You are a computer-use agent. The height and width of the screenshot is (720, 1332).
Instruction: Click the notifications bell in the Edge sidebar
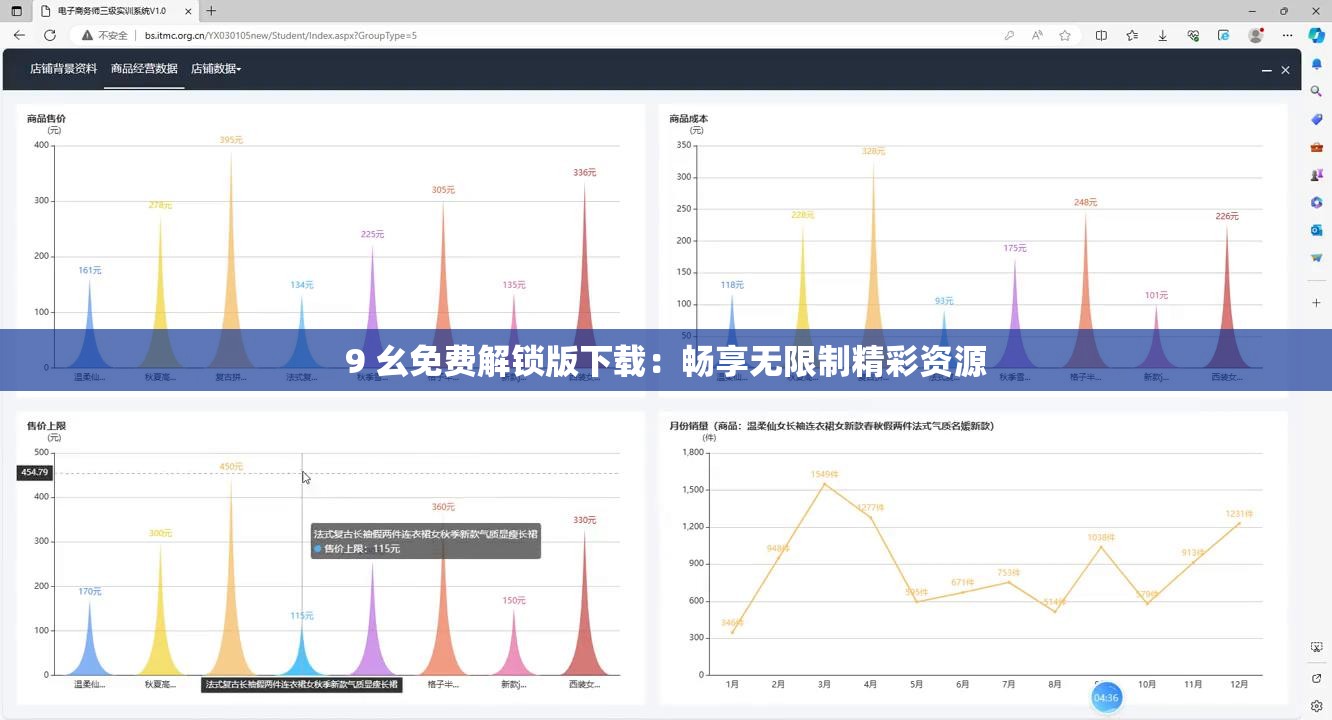pos(1317,64)
